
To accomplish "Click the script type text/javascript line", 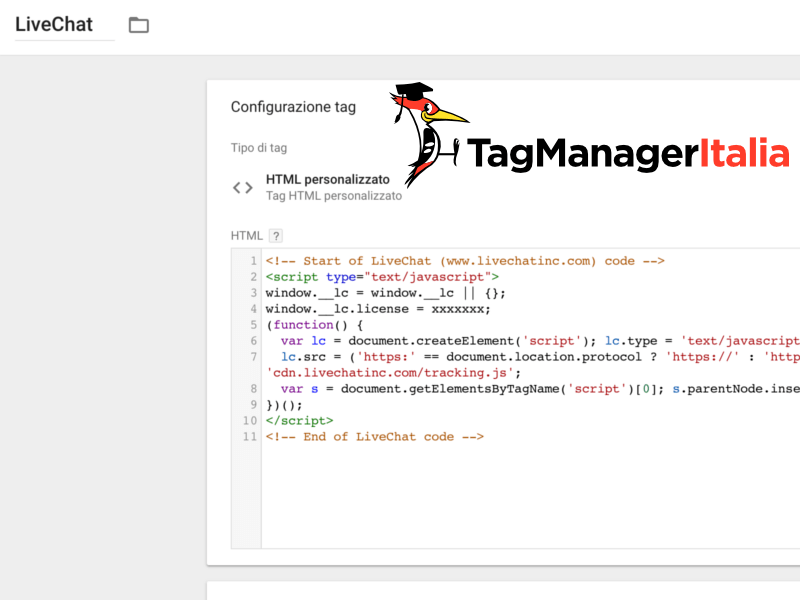I will pyautogui.click(x=382, y=277).
